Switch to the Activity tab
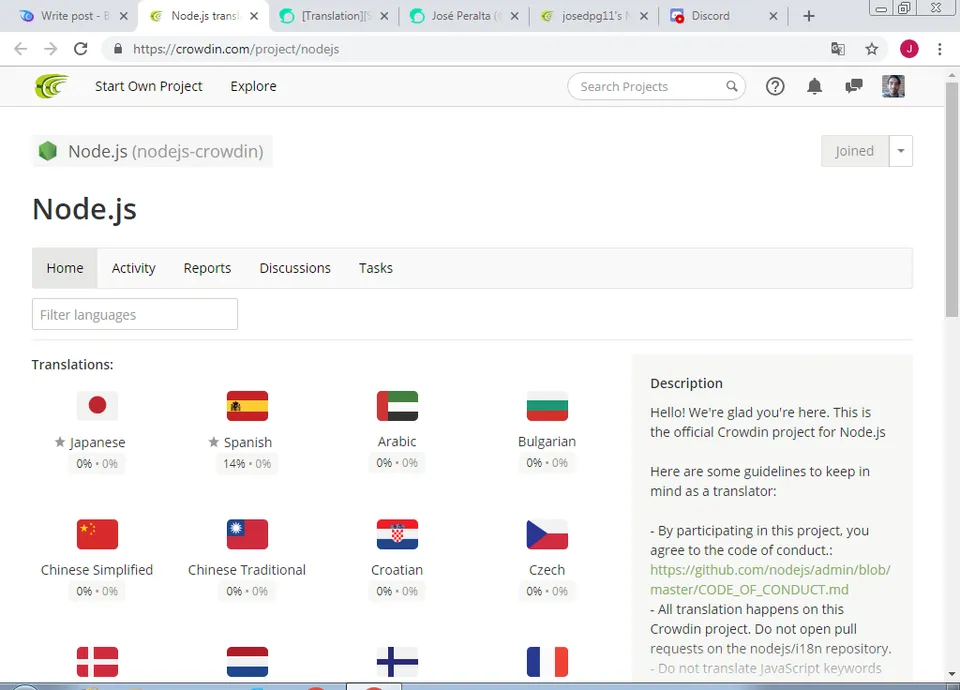 coord(133,268)
